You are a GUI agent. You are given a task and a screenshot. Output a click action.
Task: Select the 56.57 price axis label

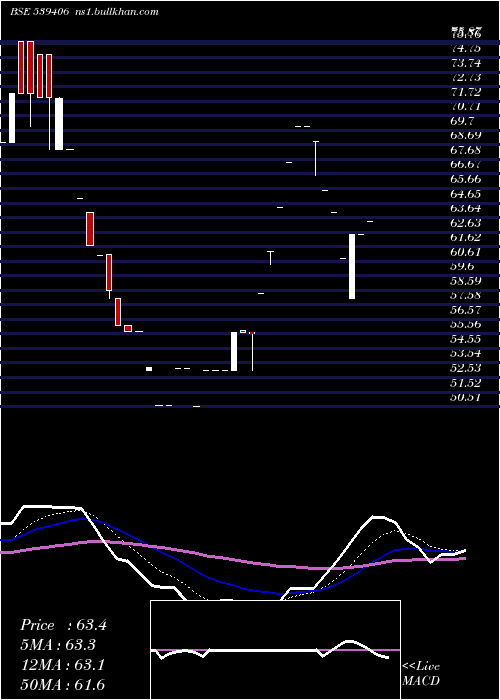pos(466,310)
